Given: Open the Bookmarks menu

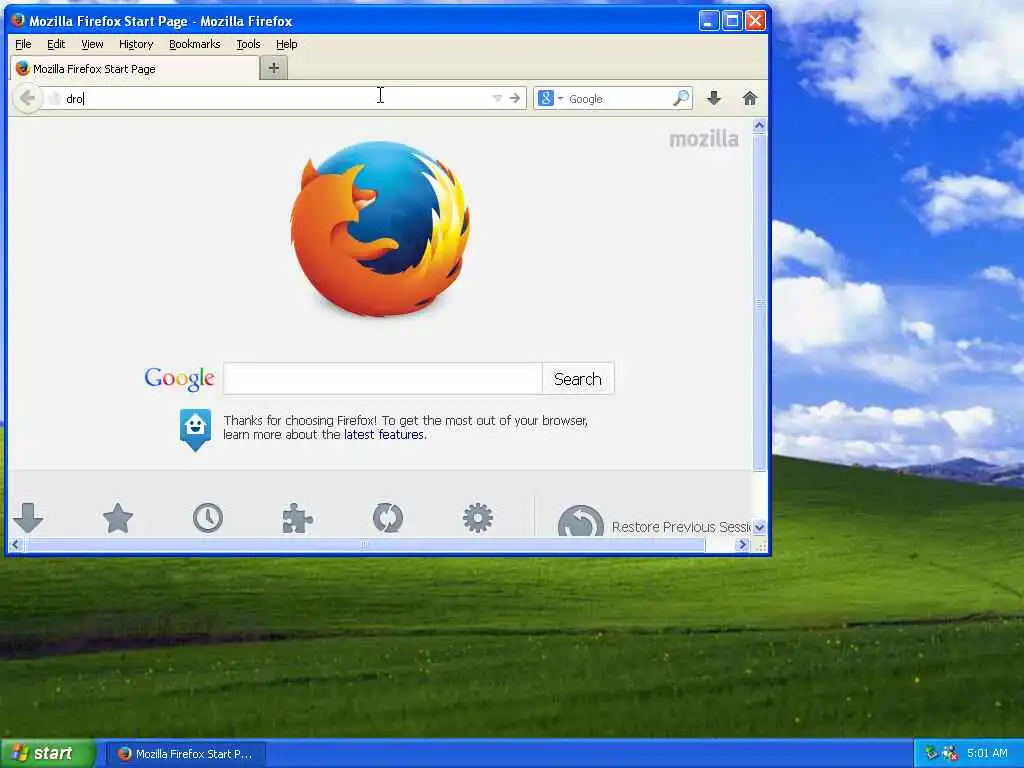Looking at the screenshot, I should click(x=195, y=44).
